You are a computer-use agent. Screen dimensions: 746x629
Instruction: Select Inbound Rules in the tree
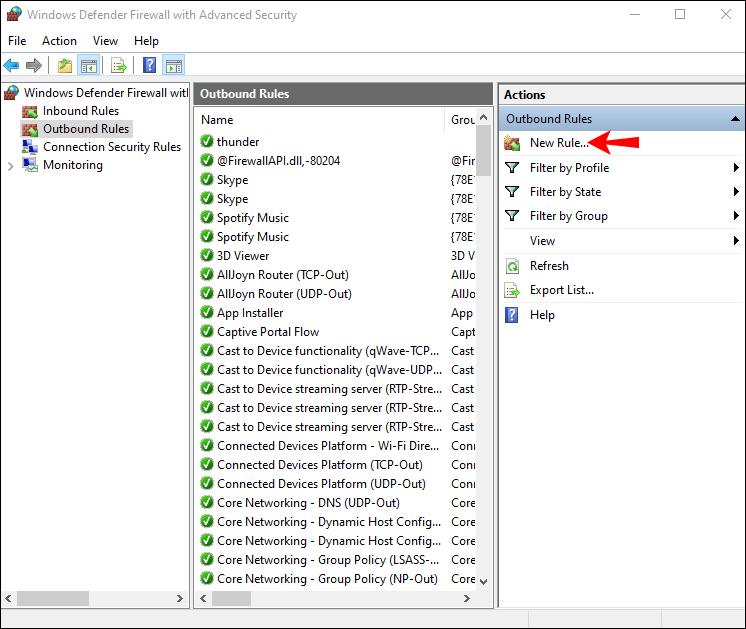click(x=81, y=111)
